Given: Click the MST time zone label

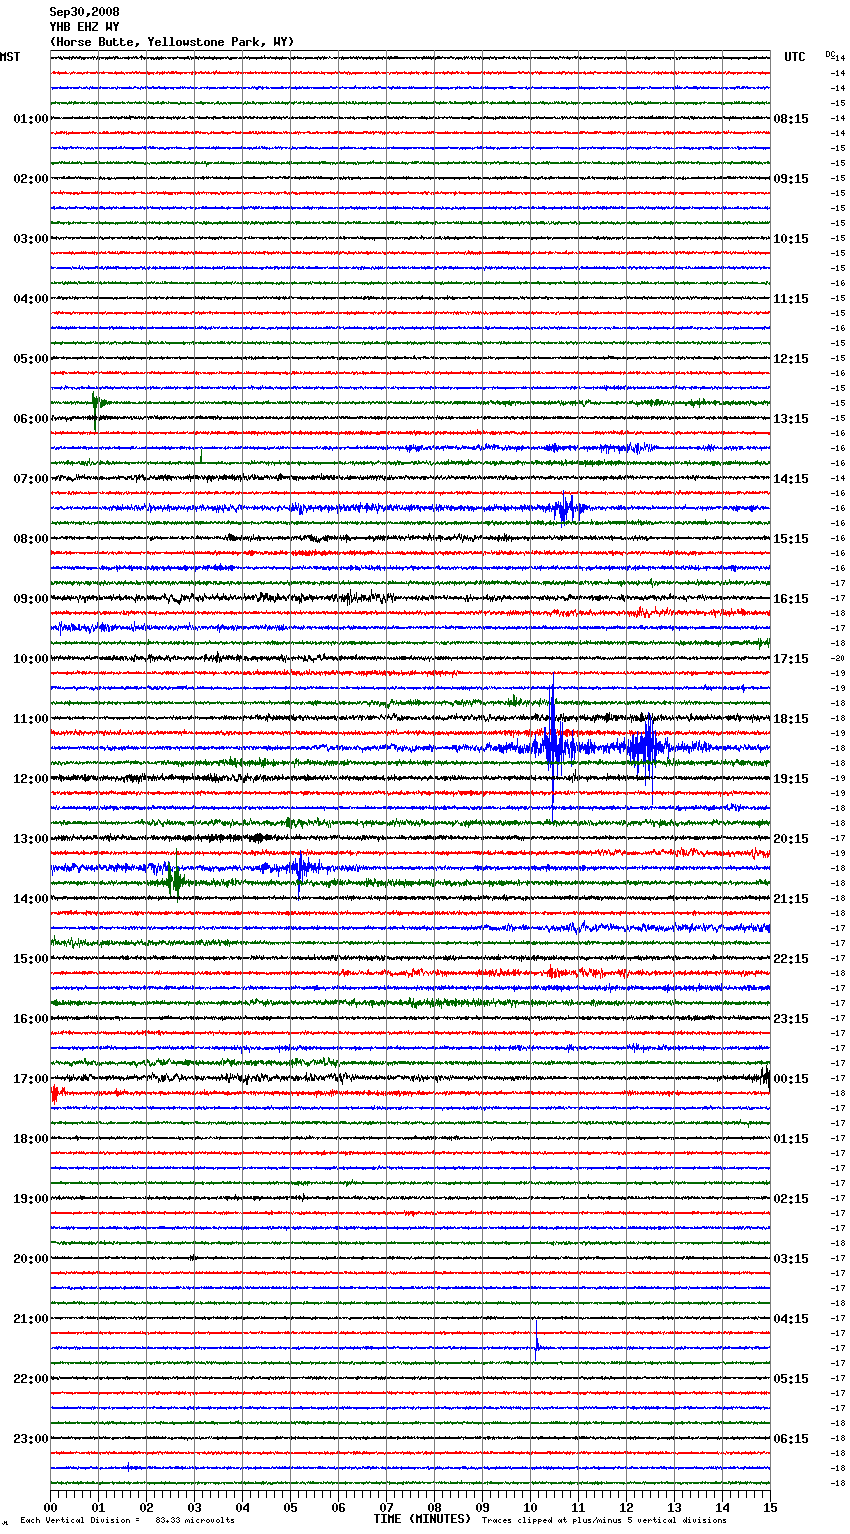Looking at the screenshot, I should pos(10,57).
